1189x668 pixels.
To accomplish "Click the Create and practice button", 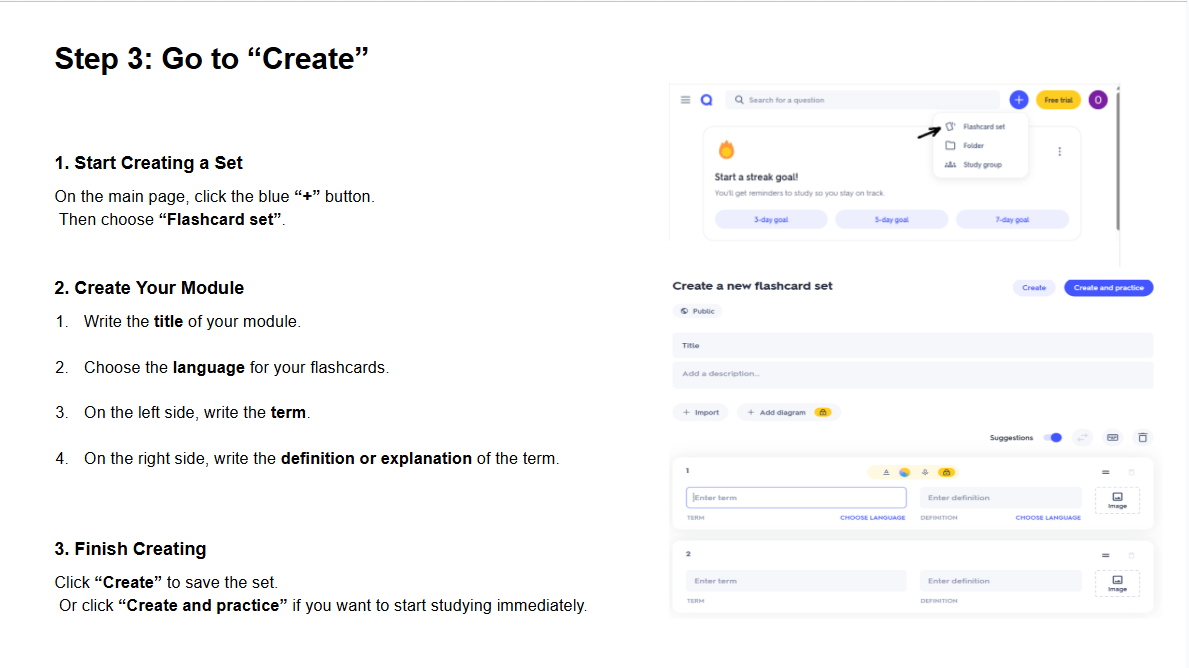I will point(1108,288).
